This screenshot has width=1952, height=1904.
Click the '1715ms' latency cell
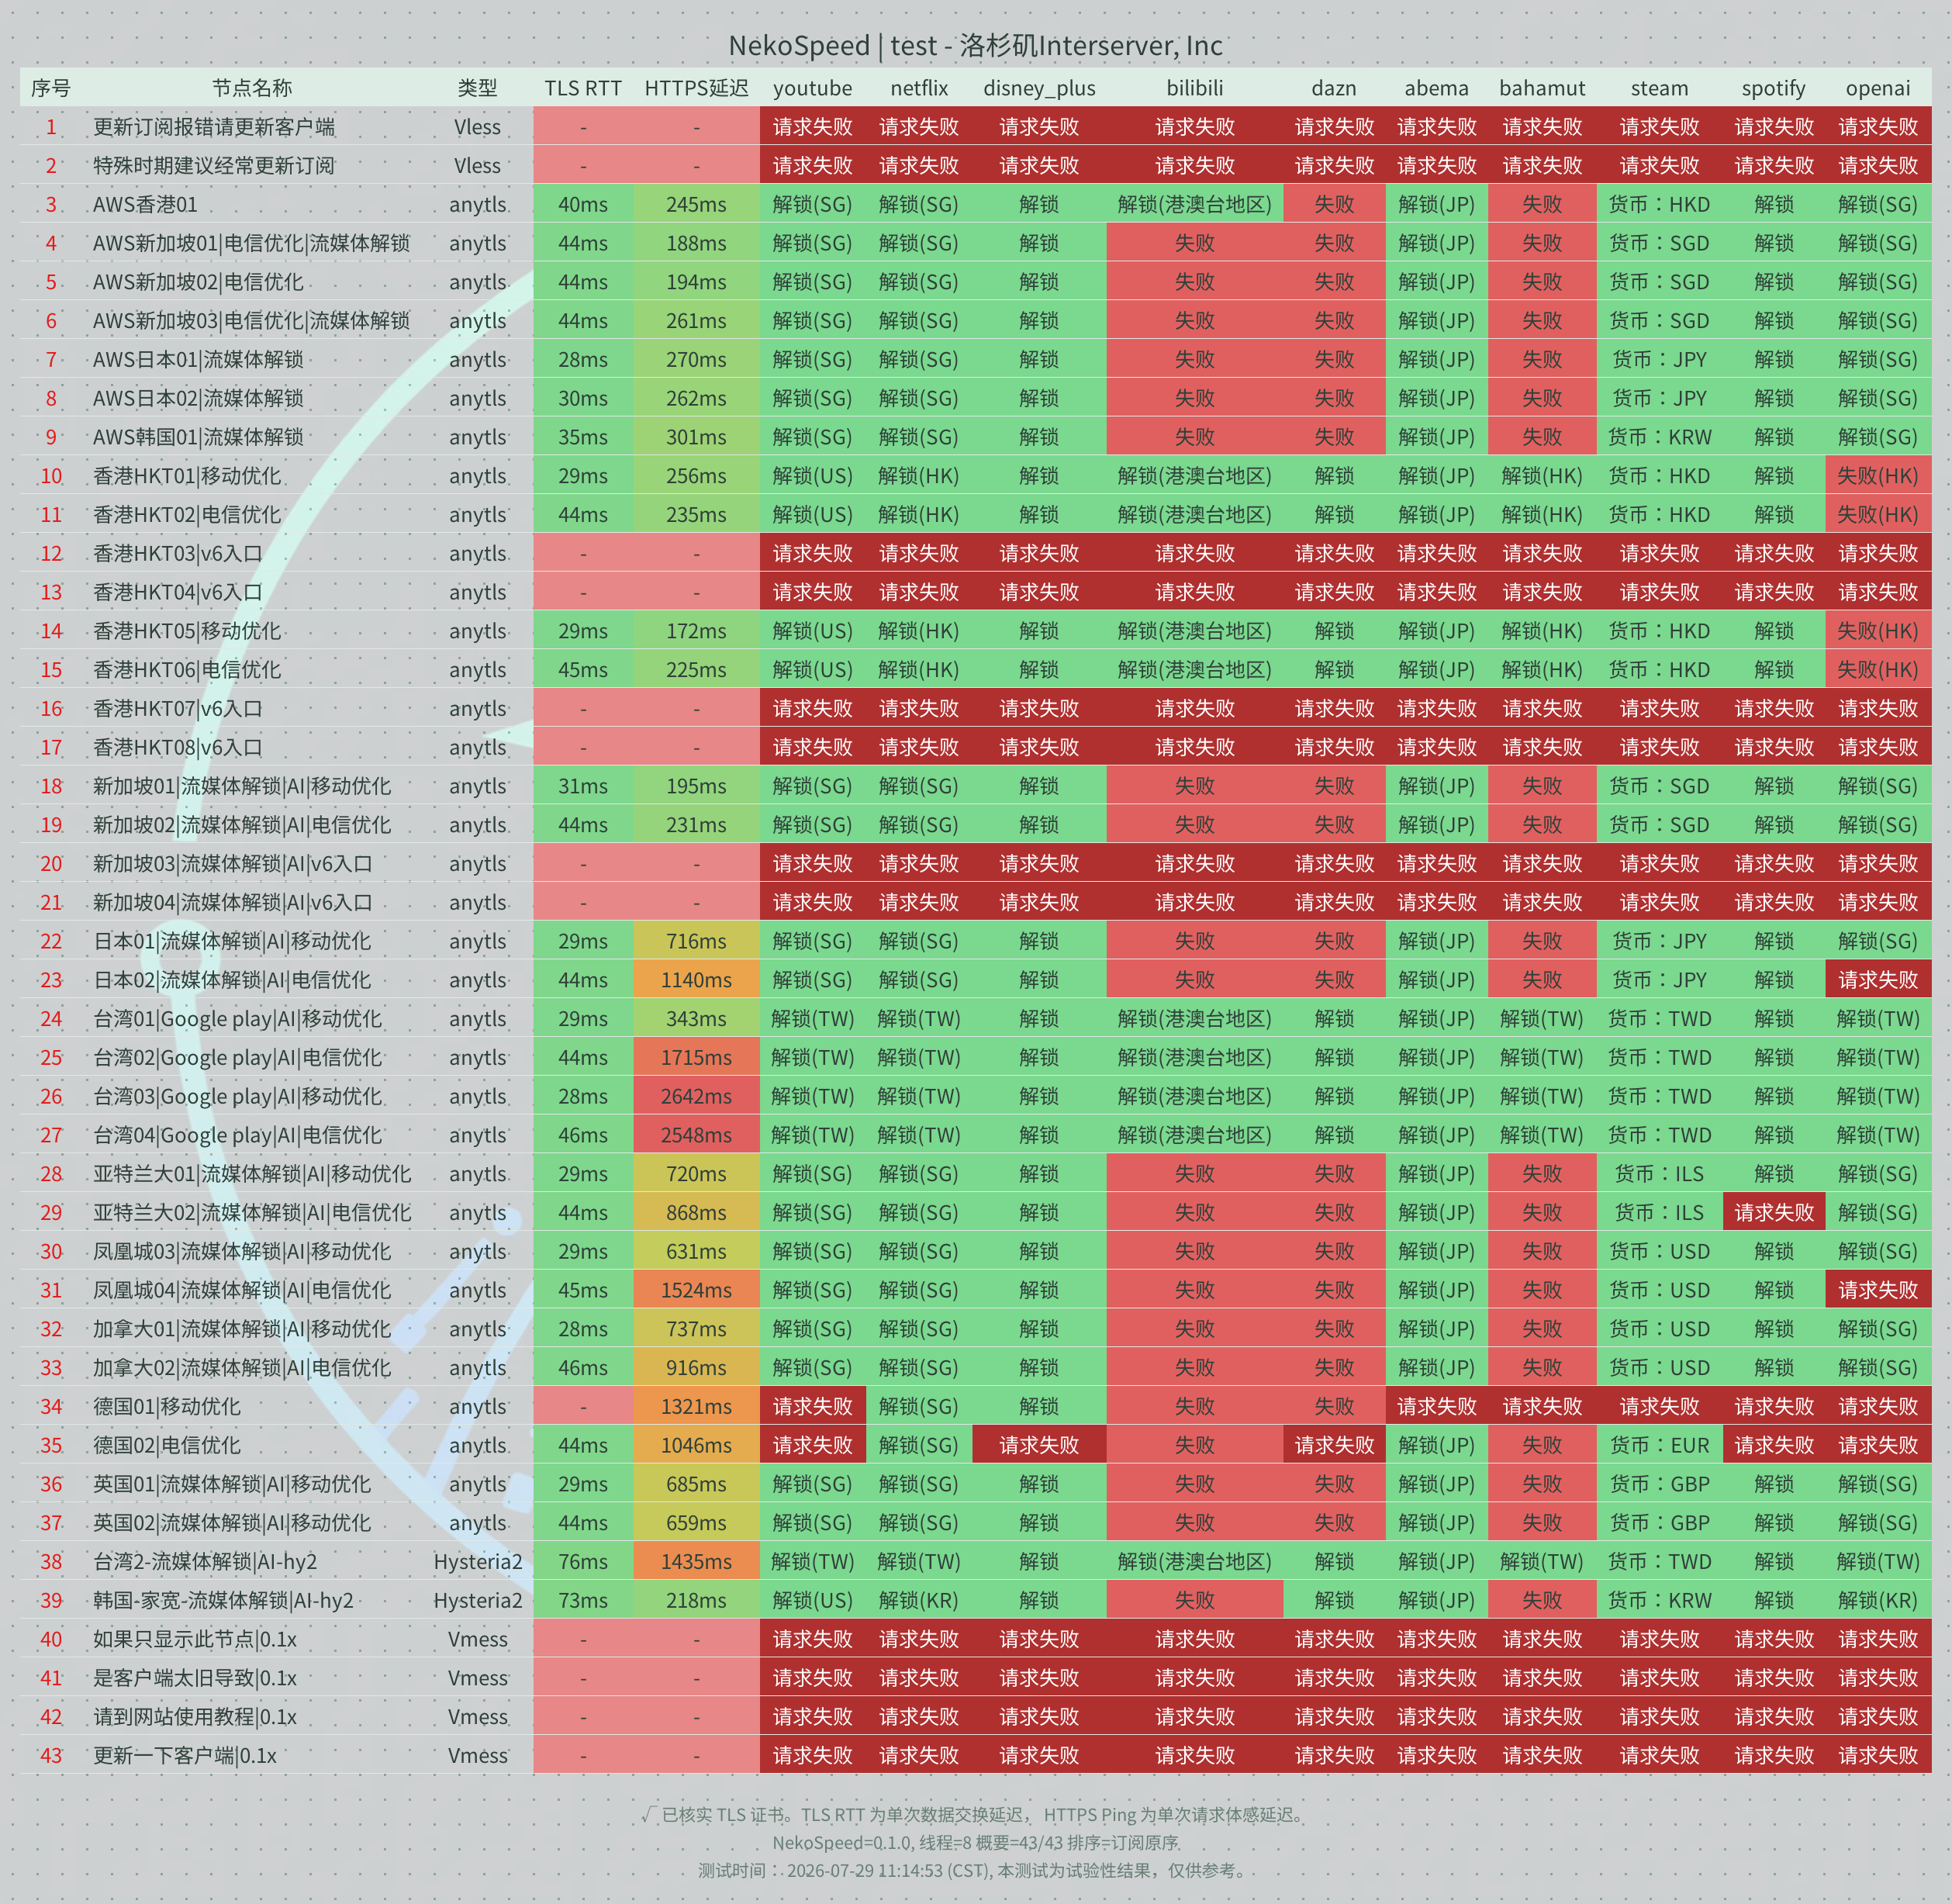click(696, 1057)
